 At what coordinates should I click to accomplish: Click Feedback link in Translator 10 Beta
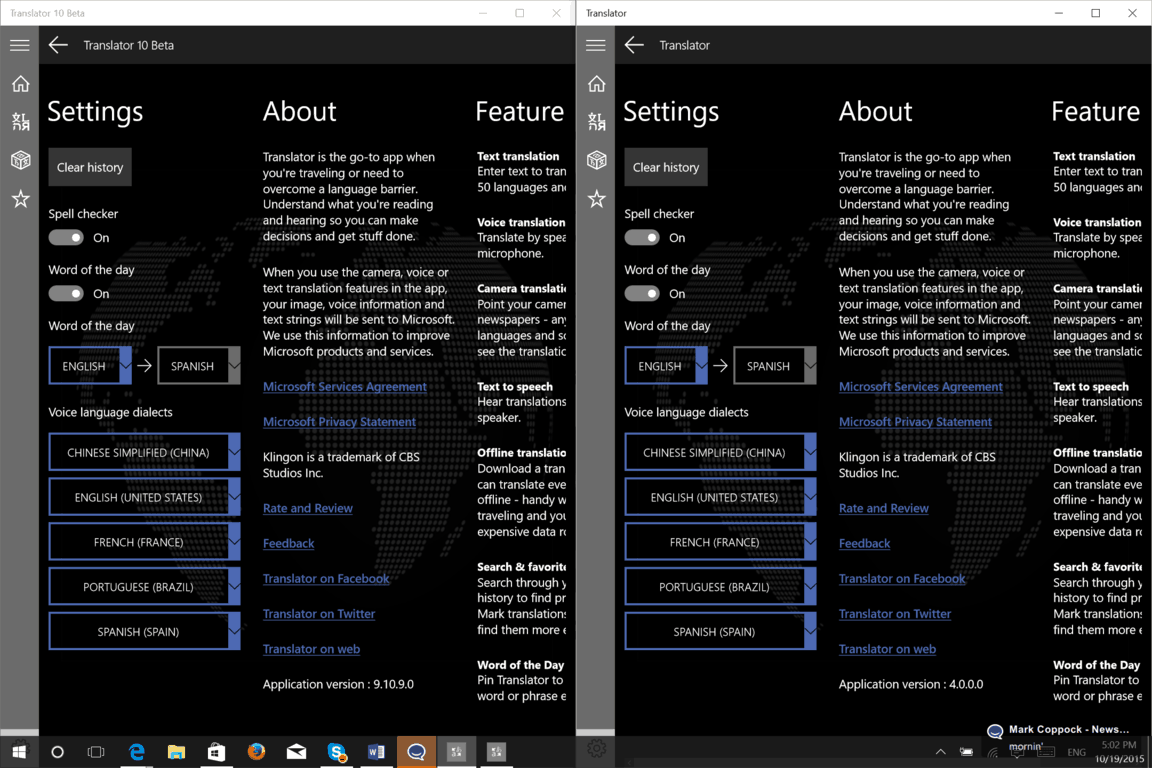coord(289,543)
